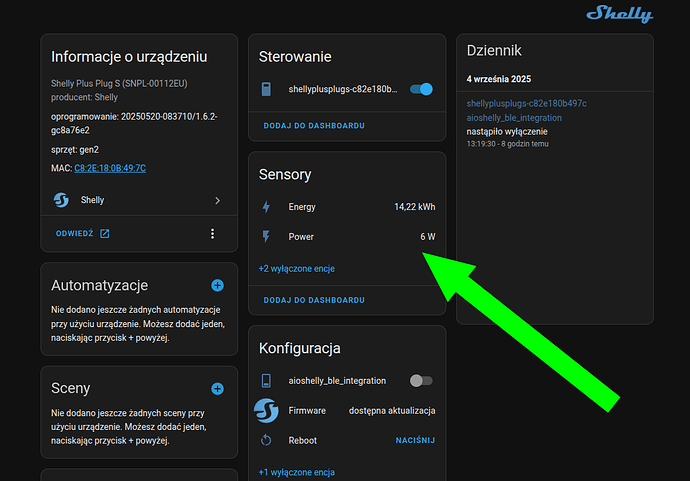Click the Energy sensor lightning icon

tap(266, 207)
